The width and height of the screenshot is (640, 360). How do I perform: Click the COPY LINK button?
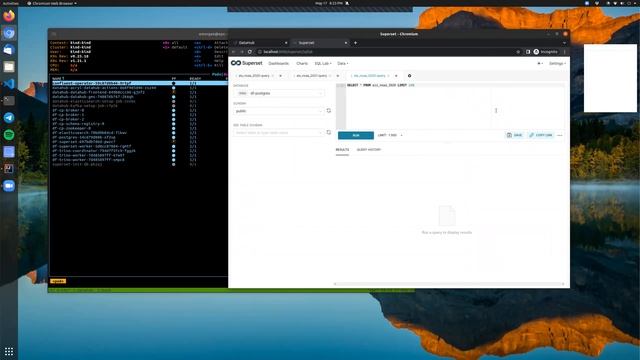(x=540, y=135)
